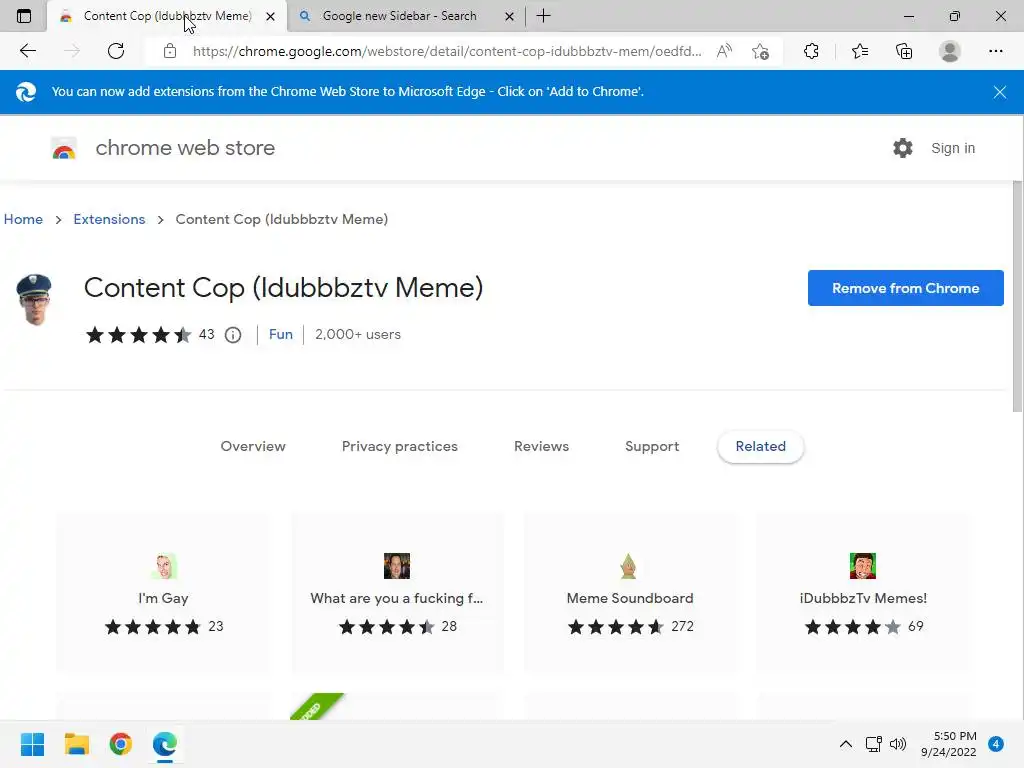Open Read aloud icon in address bar
The height and width of the screenshot is (768, 1024).
(x=724, y=51)
